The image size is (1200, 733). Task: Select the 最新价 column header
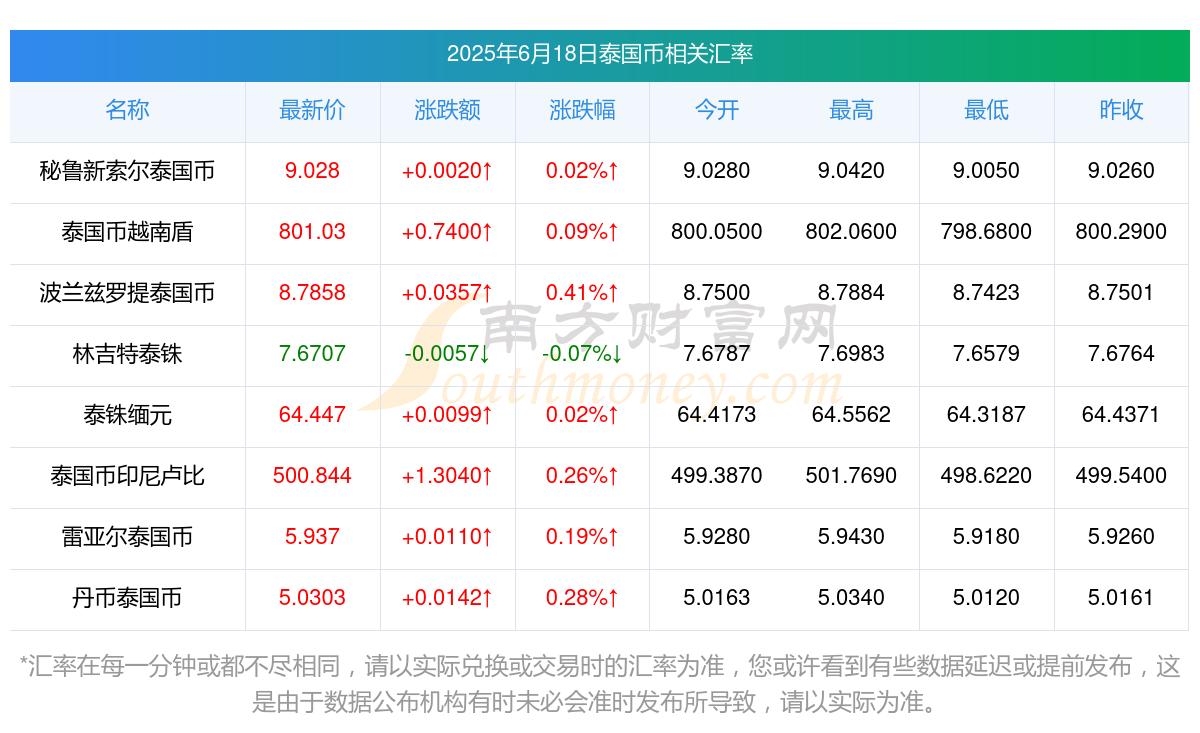312,110
